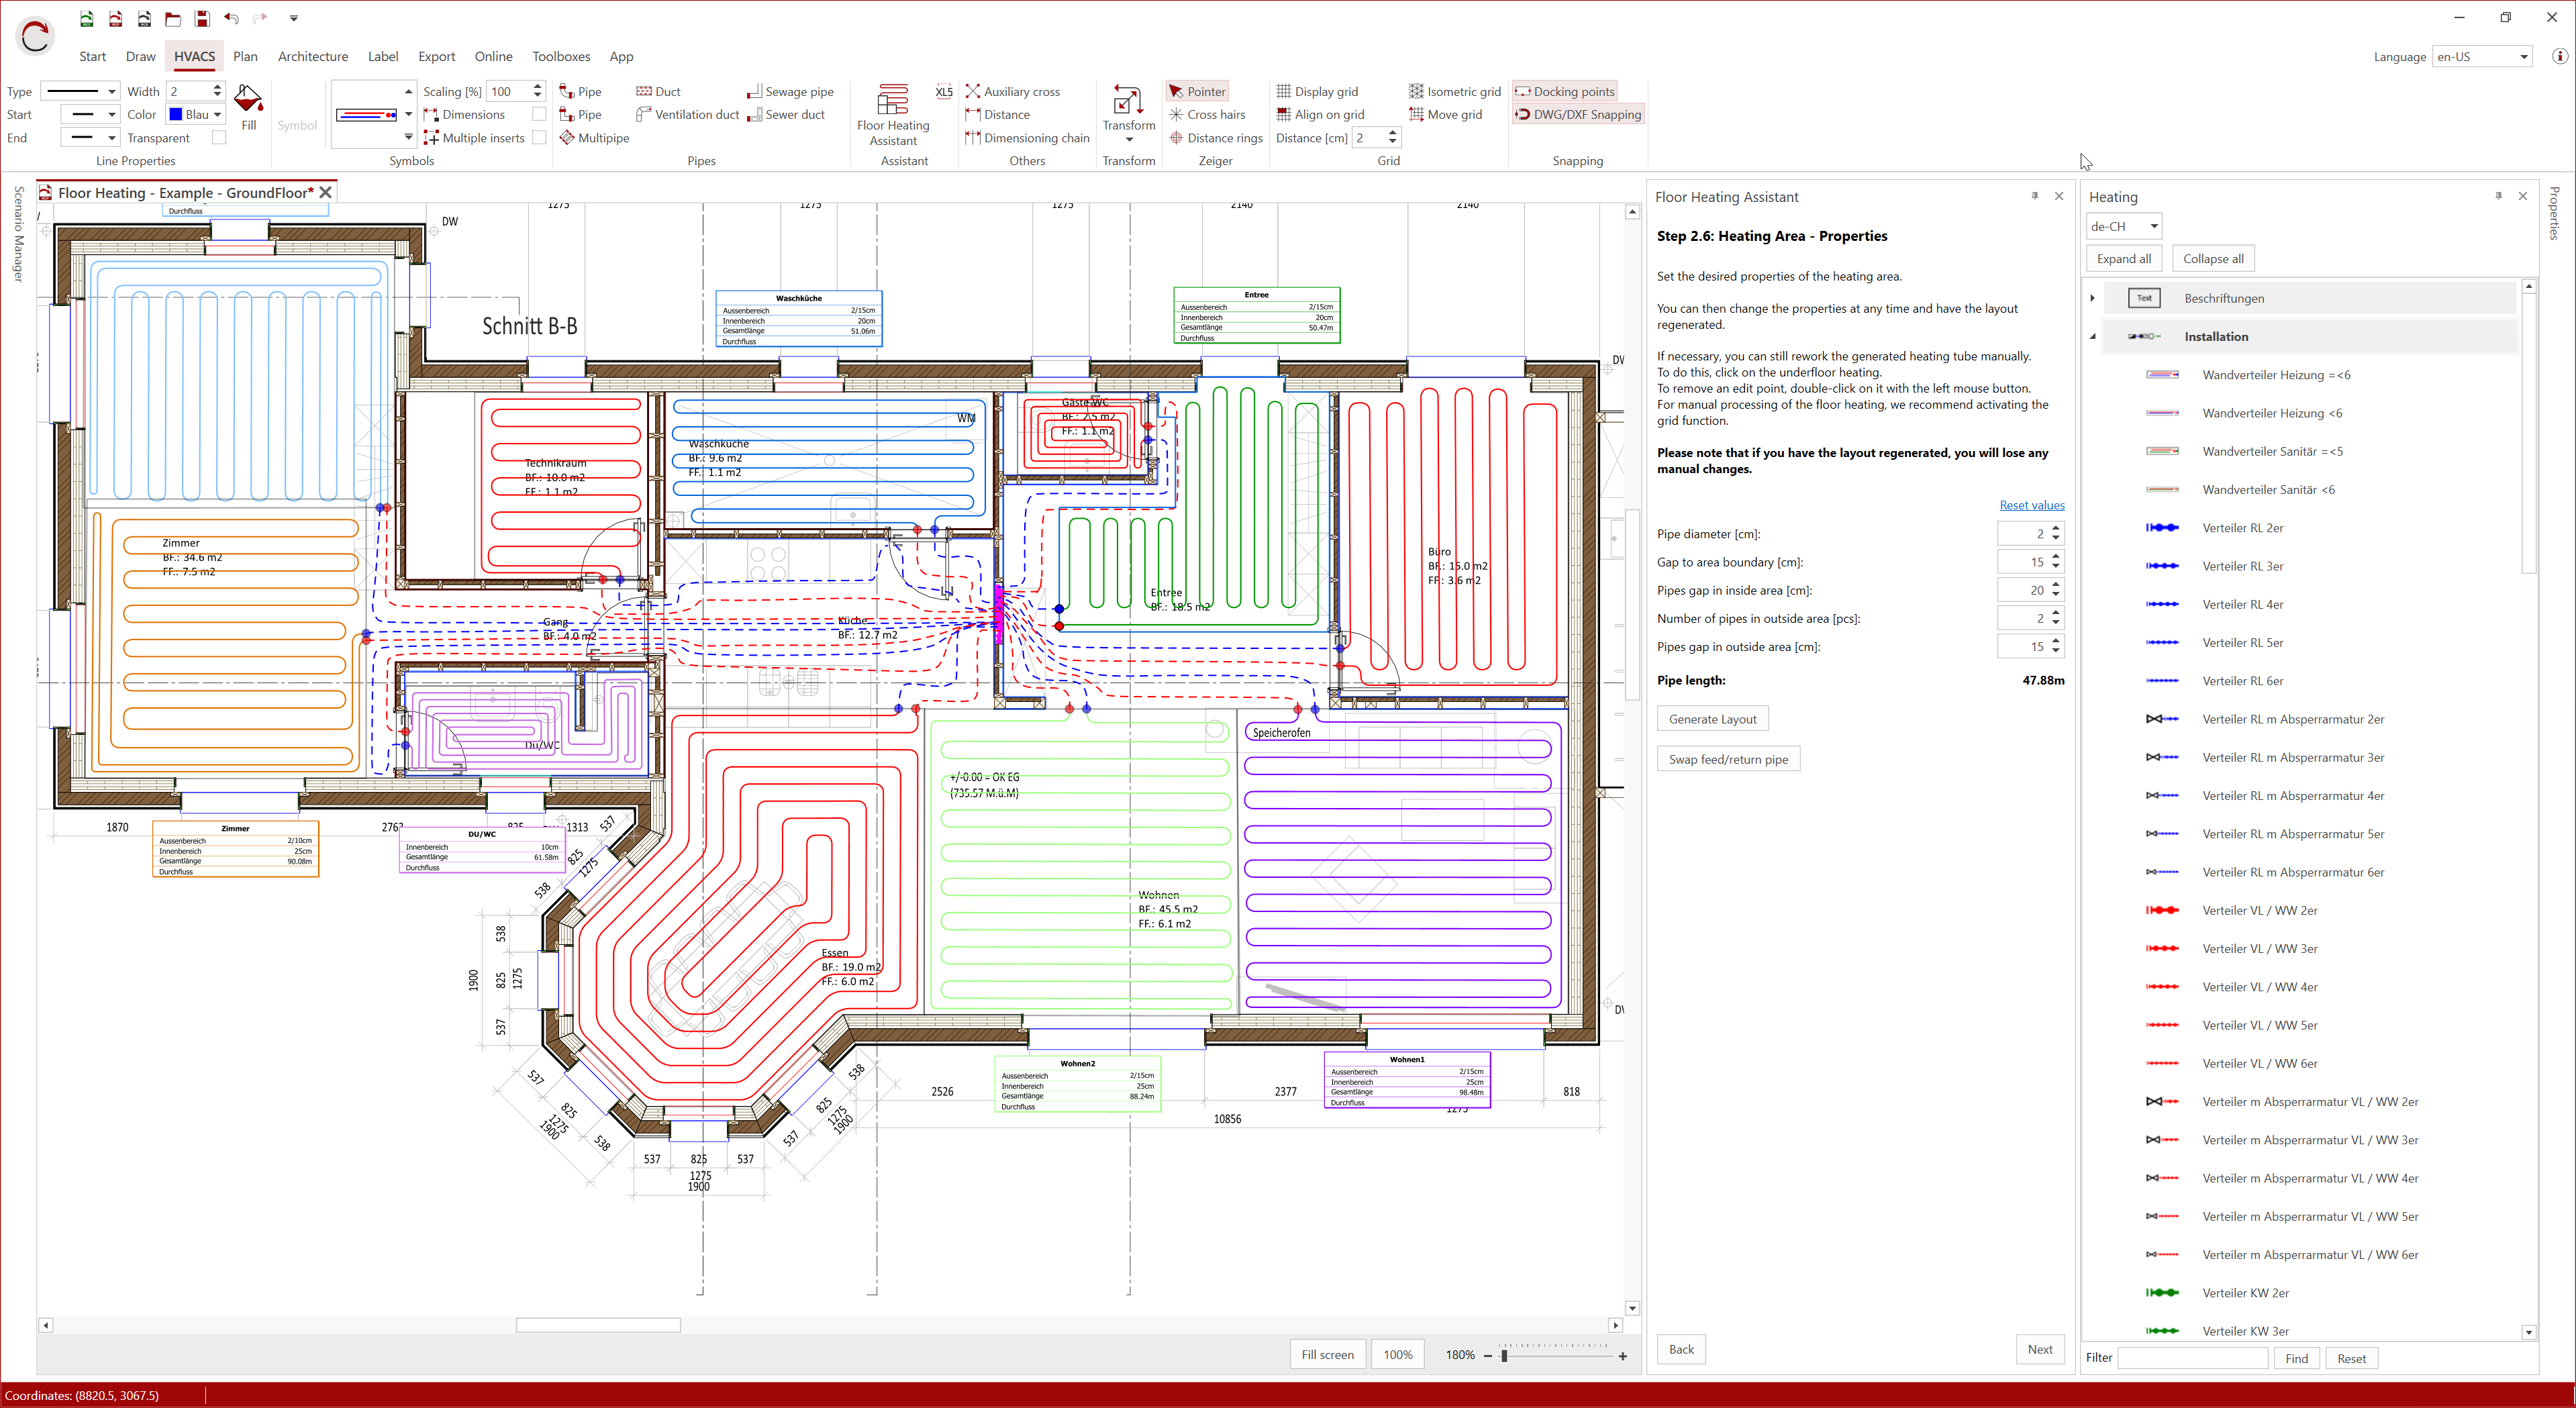The image size is (2576, 1408).
Task: Open the de-CH catalog dropdown
Action: pyautogui.click(x=2123, y=226)
